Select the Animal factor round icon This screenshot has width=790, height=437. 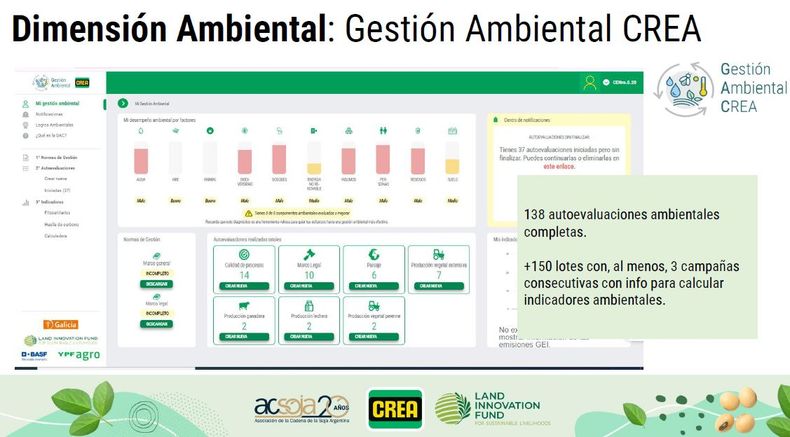click(x=210, y=131)
